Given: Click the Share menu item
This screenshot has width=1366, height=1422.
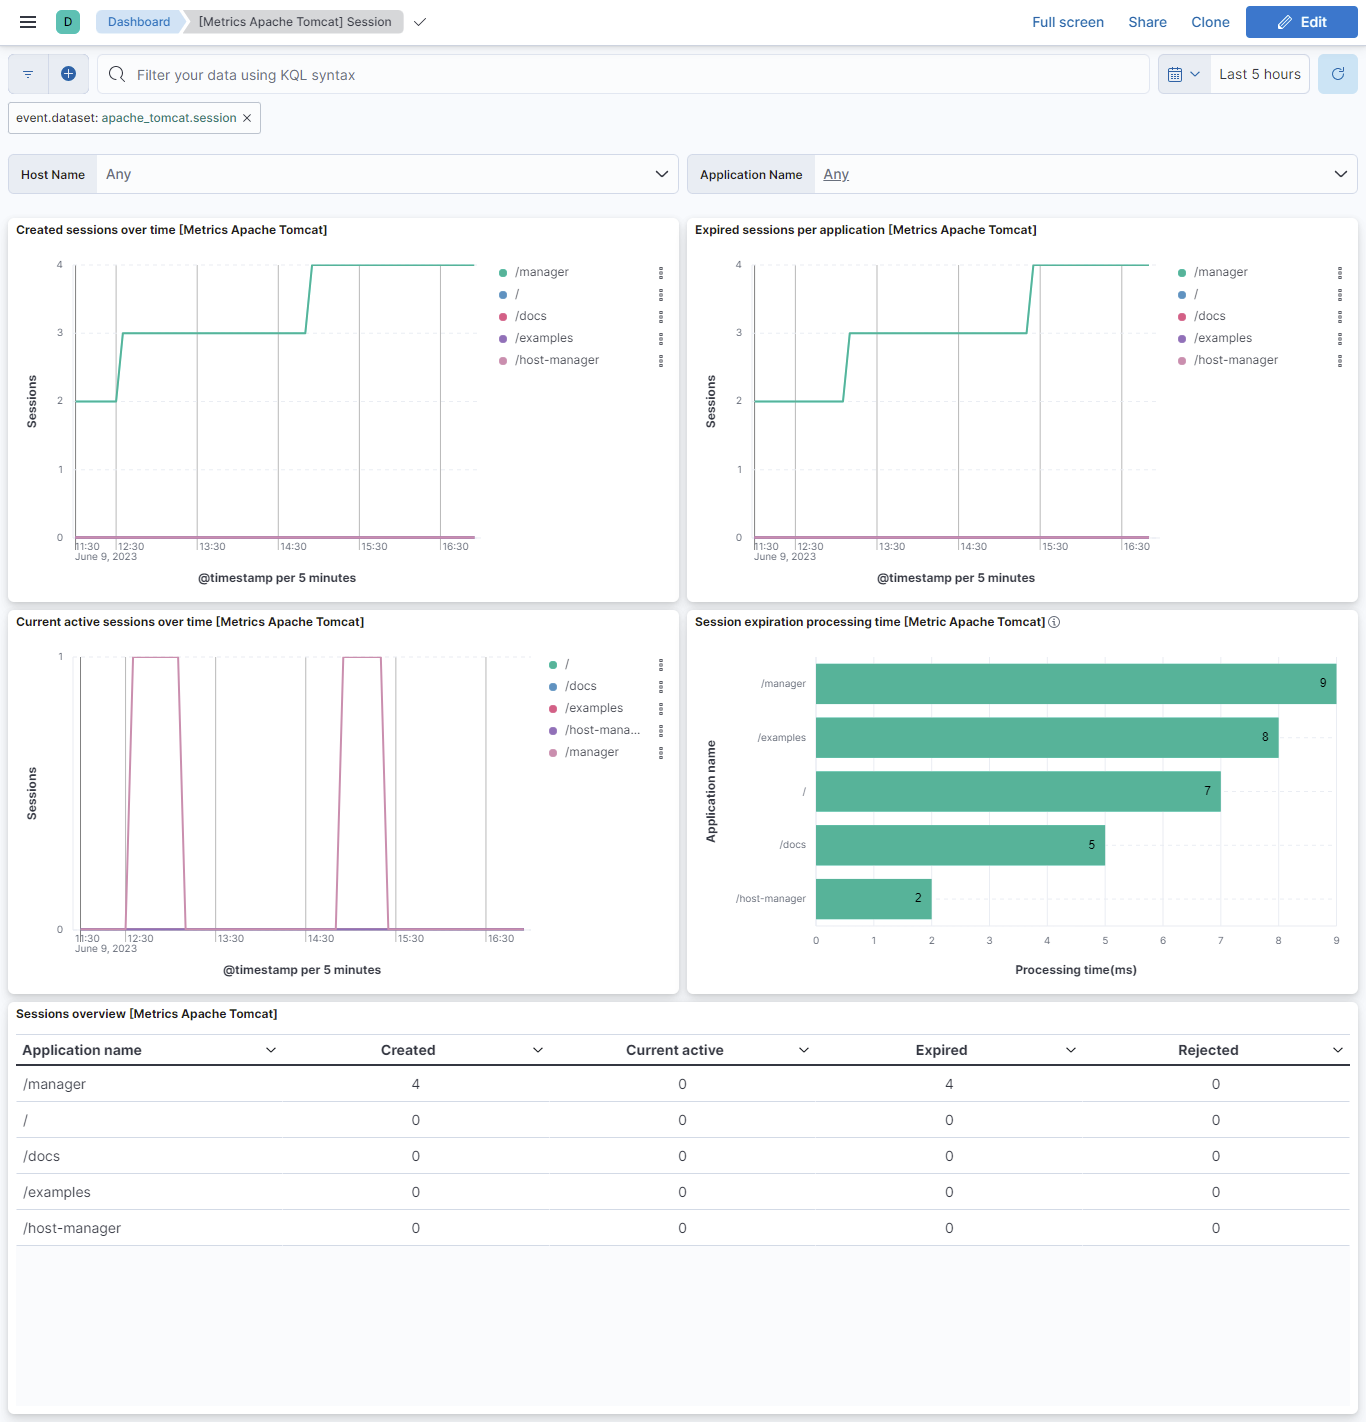Looking at the screenshot, I should coord(1147,22).
